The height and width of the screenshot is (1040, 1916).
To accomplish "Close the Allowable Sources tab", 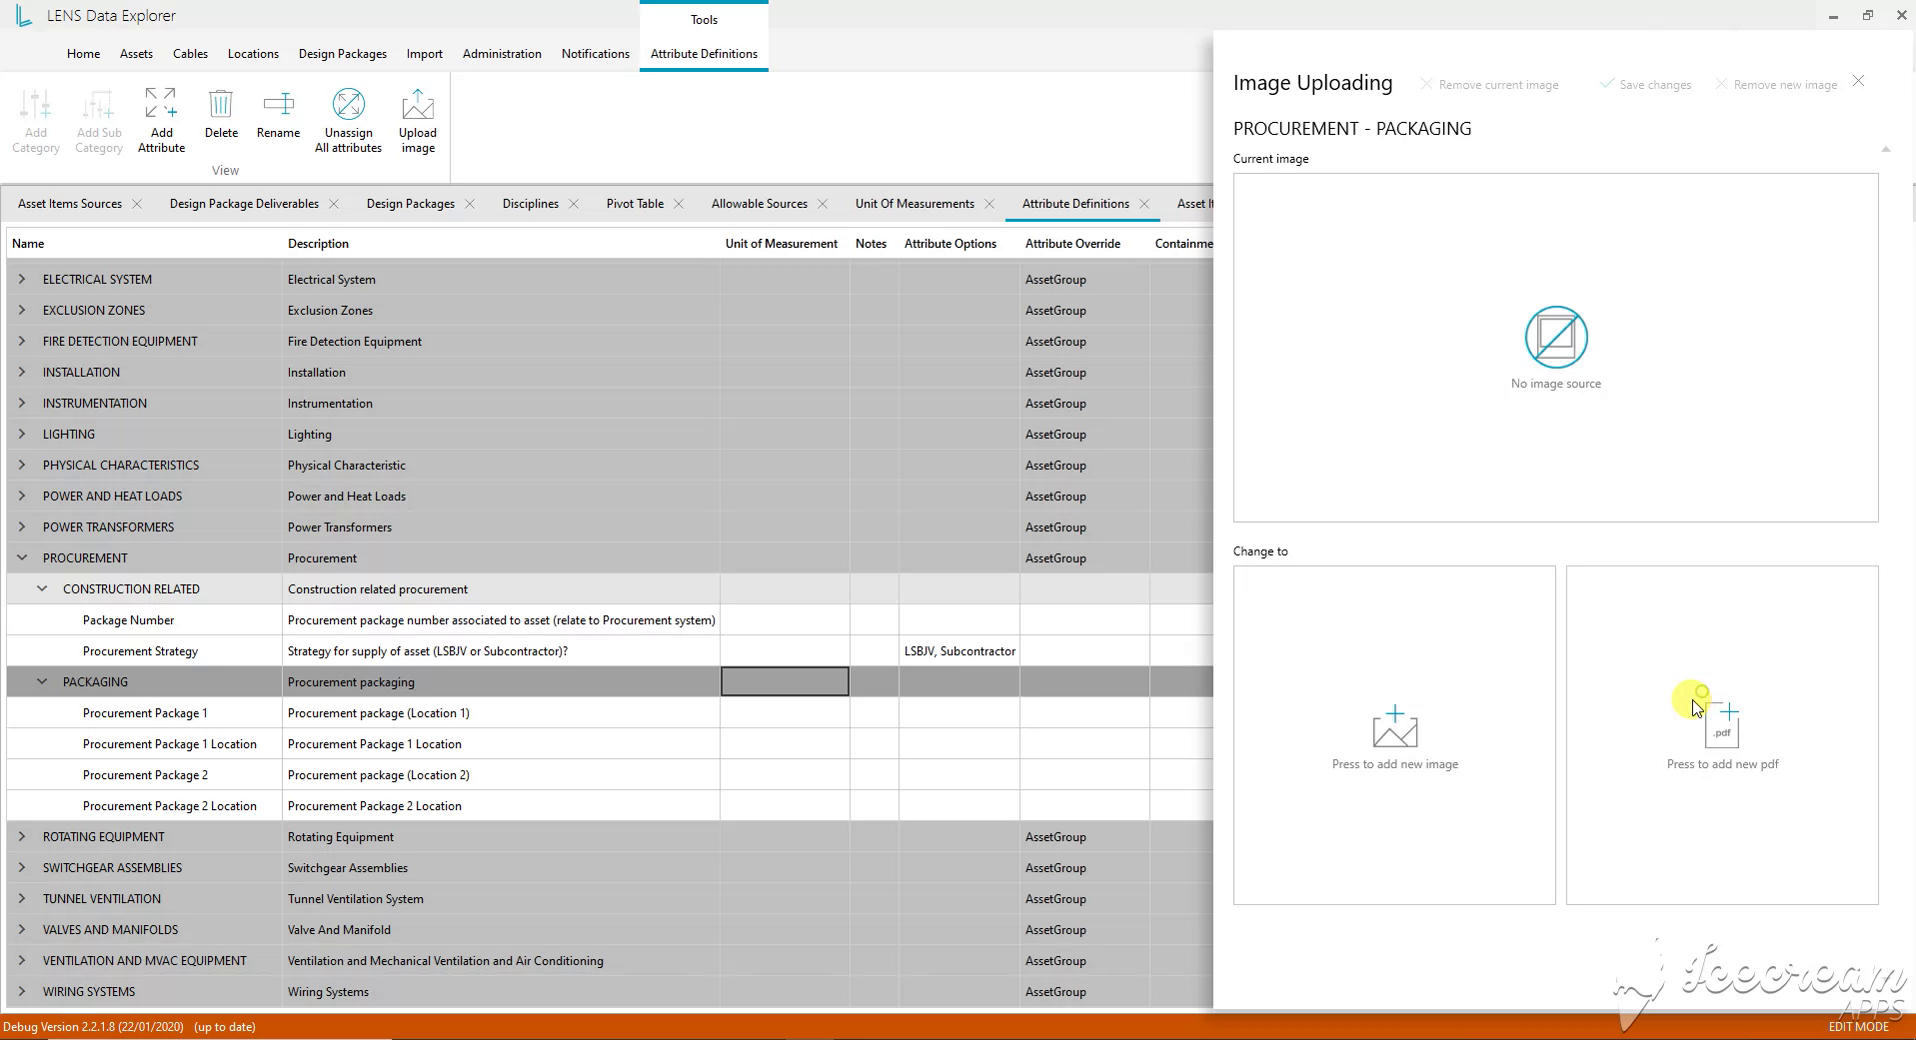I will coord(823,204).
